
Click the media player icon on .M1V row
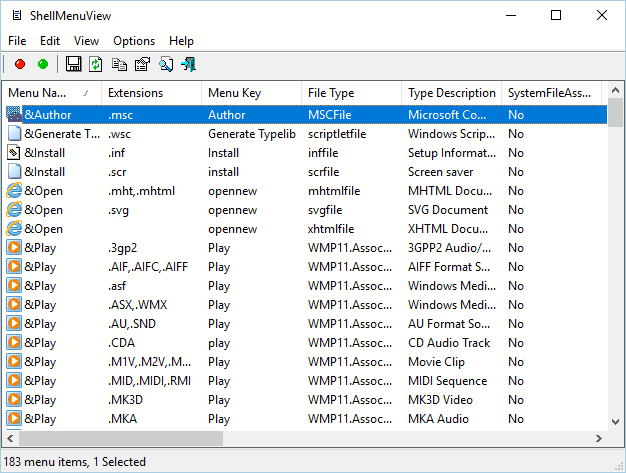click(x=14, y=361)
